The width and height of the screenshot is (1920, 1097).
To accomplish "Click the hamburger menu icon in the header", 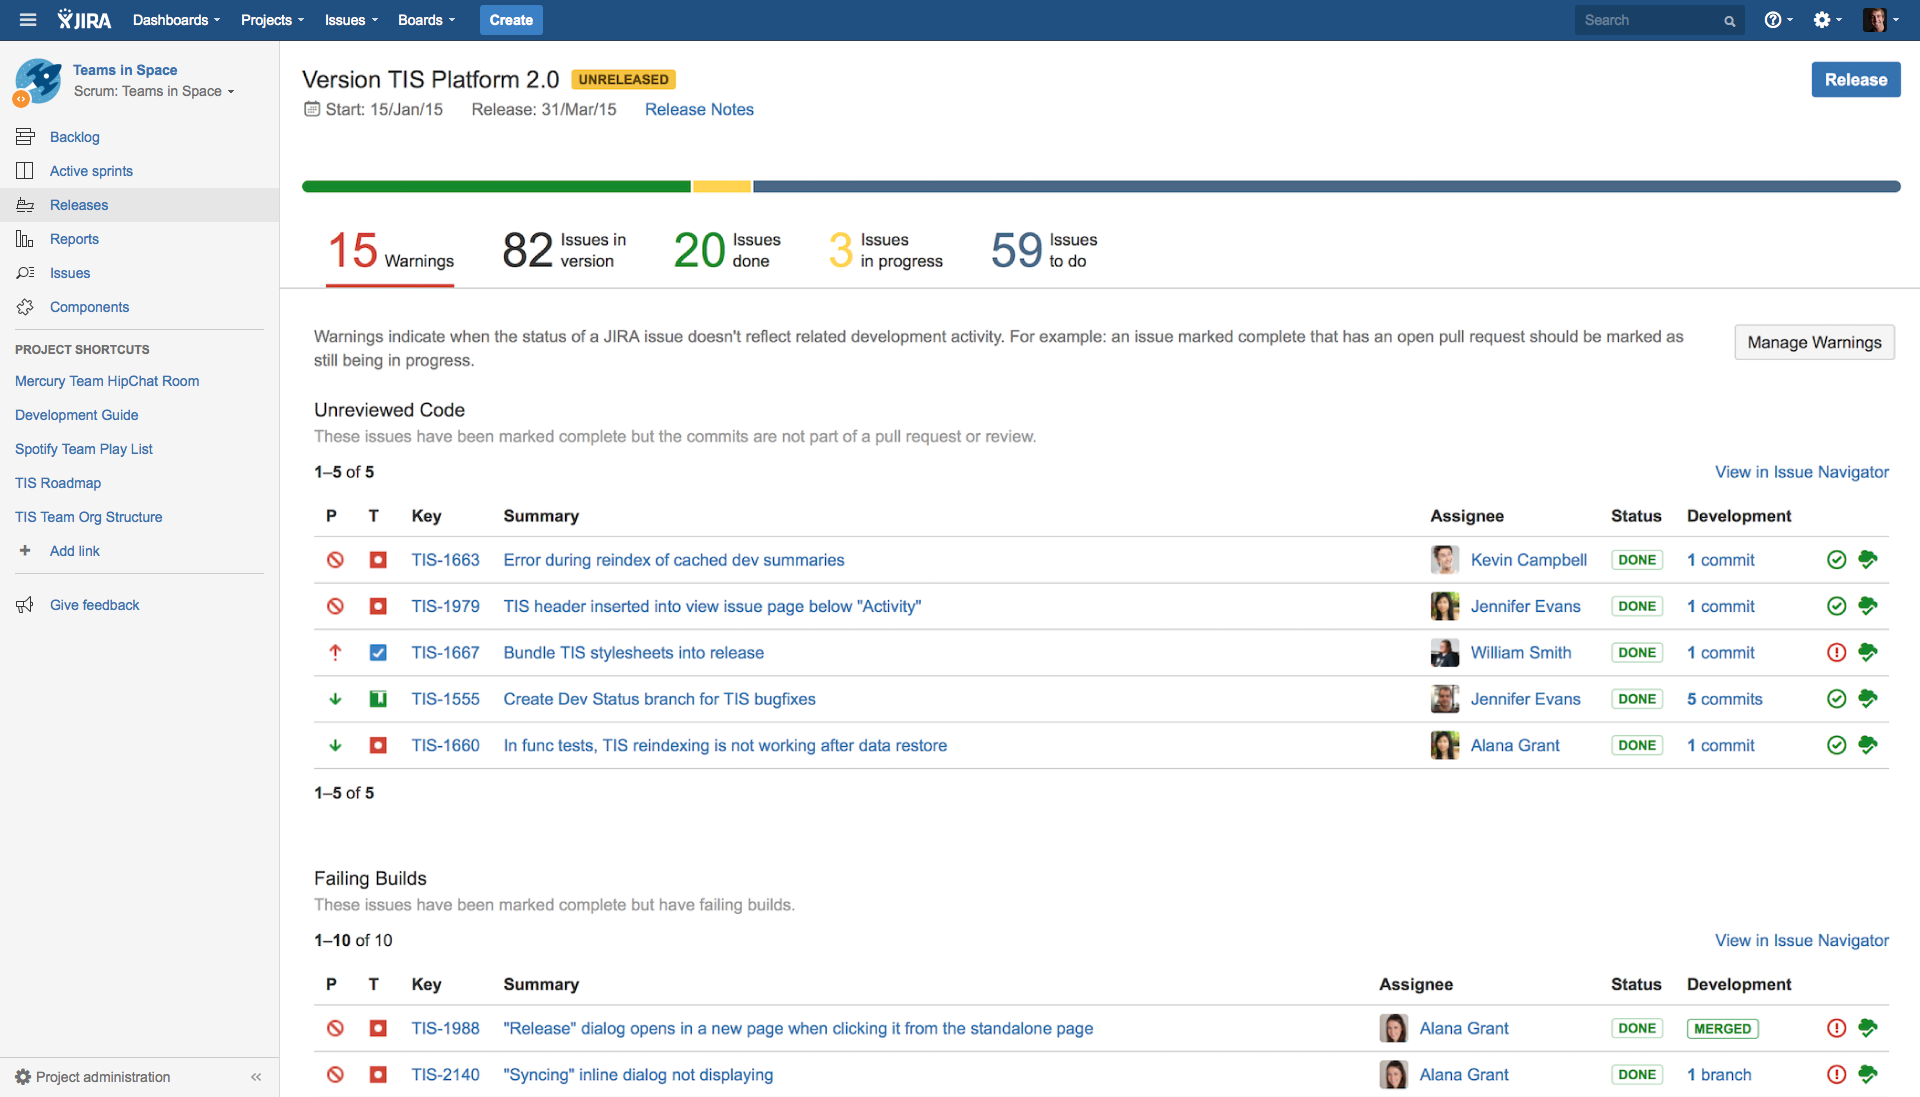I will coord(28,20).
